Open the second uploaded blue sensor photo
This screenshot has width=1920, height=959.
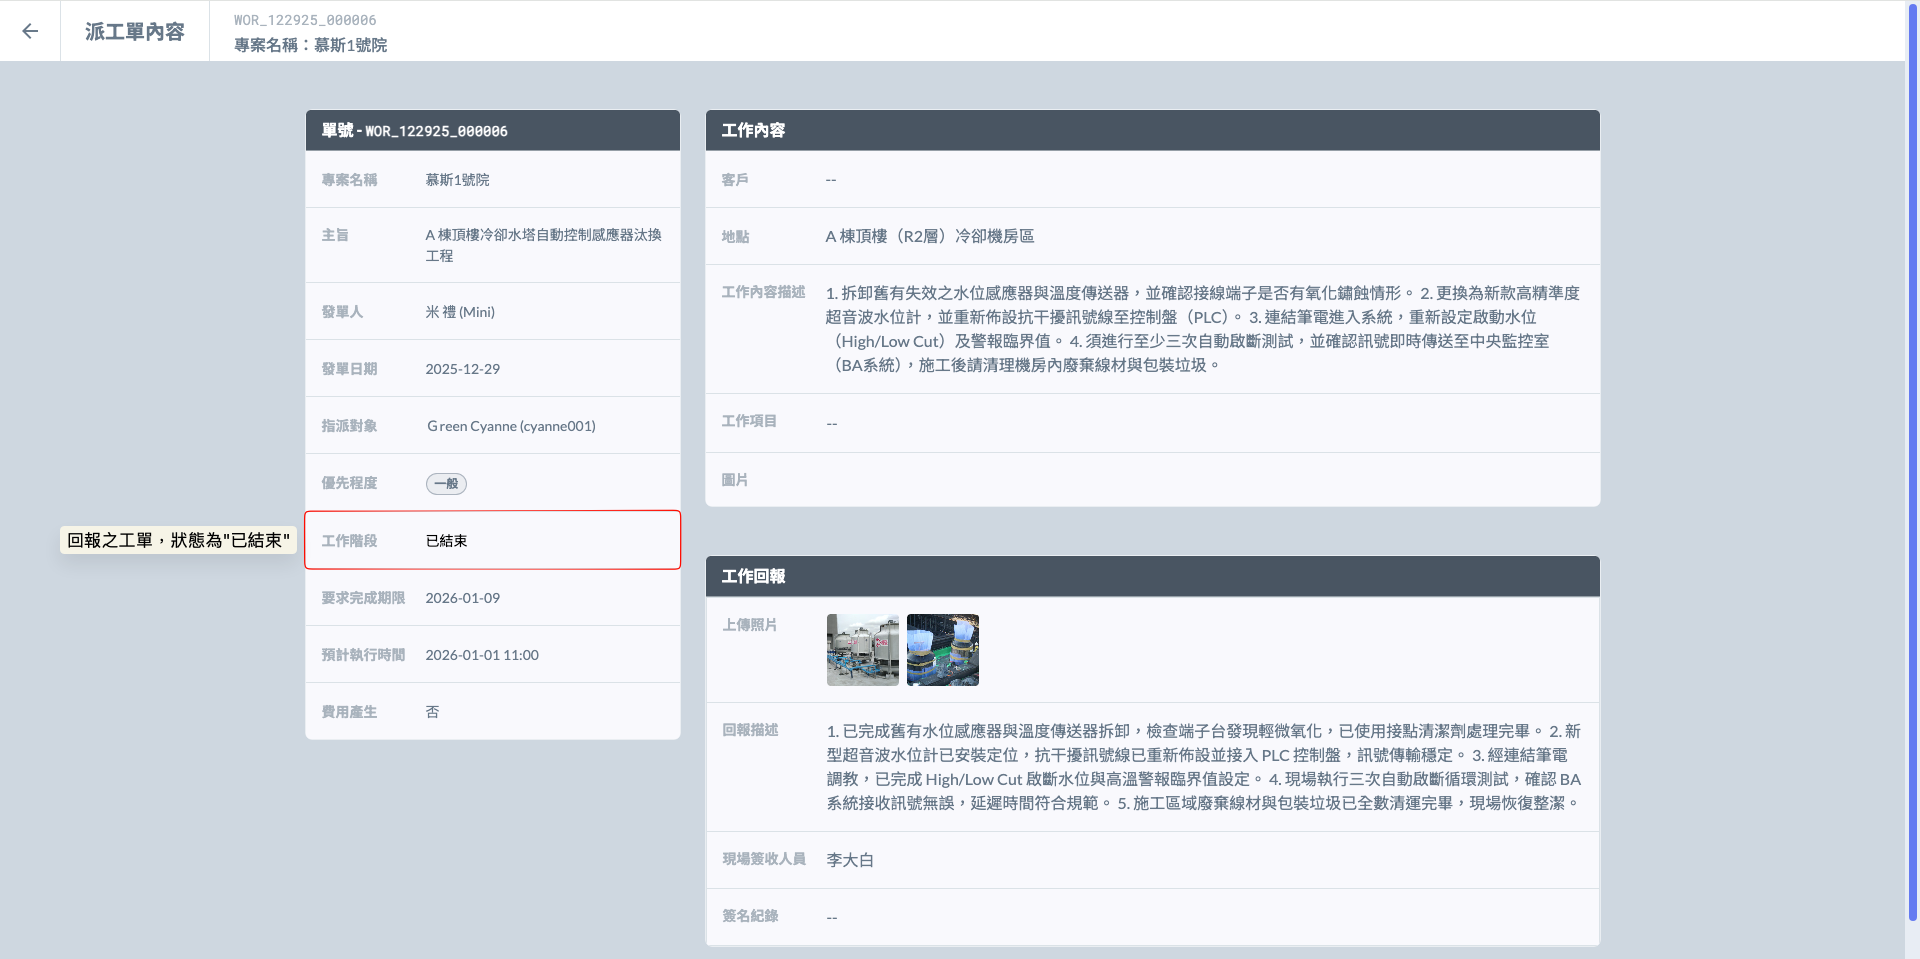click(x=942, y=650)
